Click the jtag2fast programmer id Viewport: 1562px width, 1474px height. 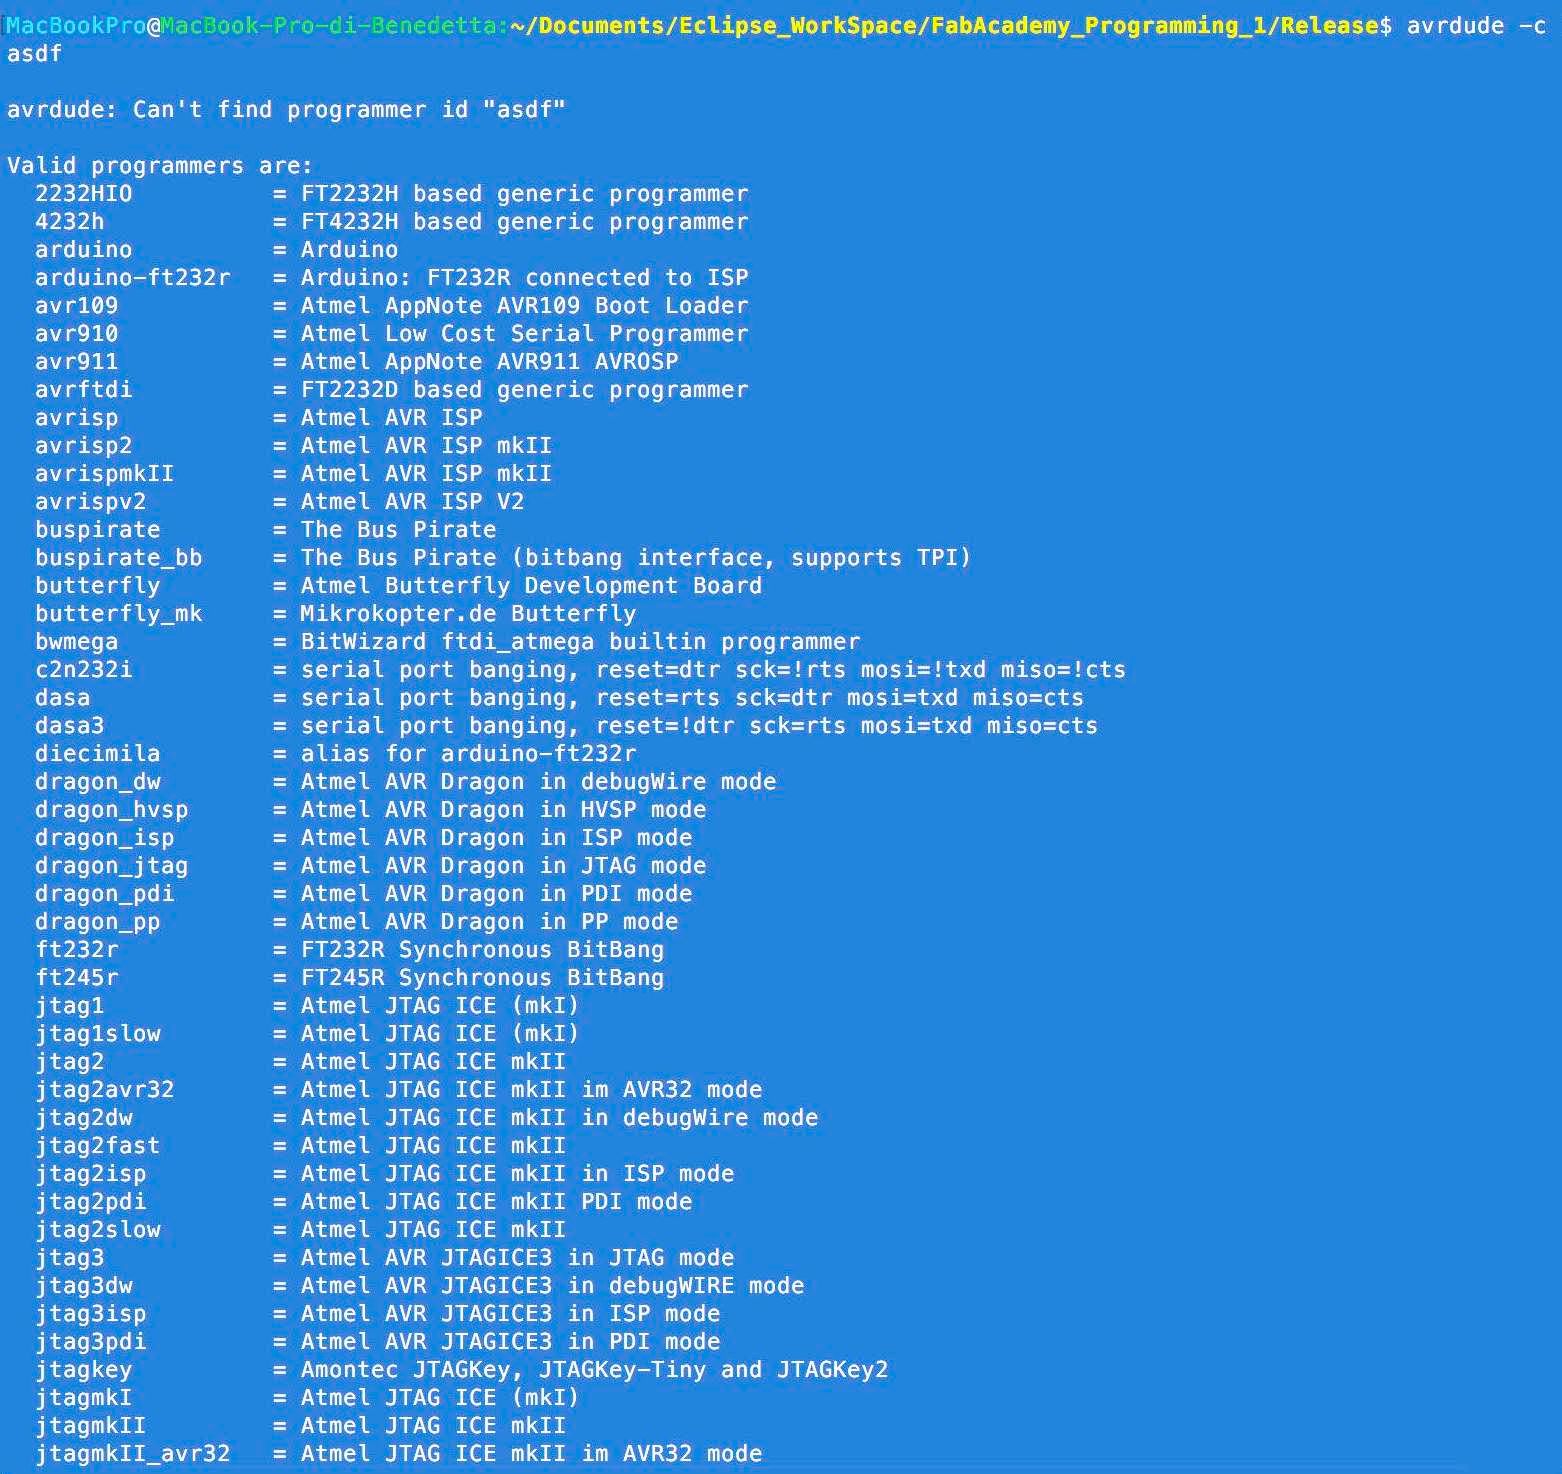tap(97, 1146)
